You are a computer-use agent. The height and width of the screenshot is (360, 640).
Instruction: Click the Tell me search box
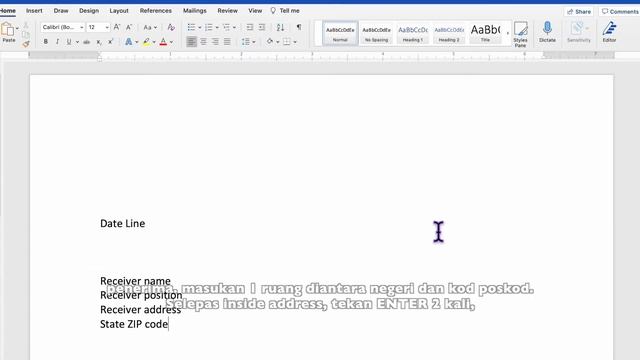click(285, 11)
